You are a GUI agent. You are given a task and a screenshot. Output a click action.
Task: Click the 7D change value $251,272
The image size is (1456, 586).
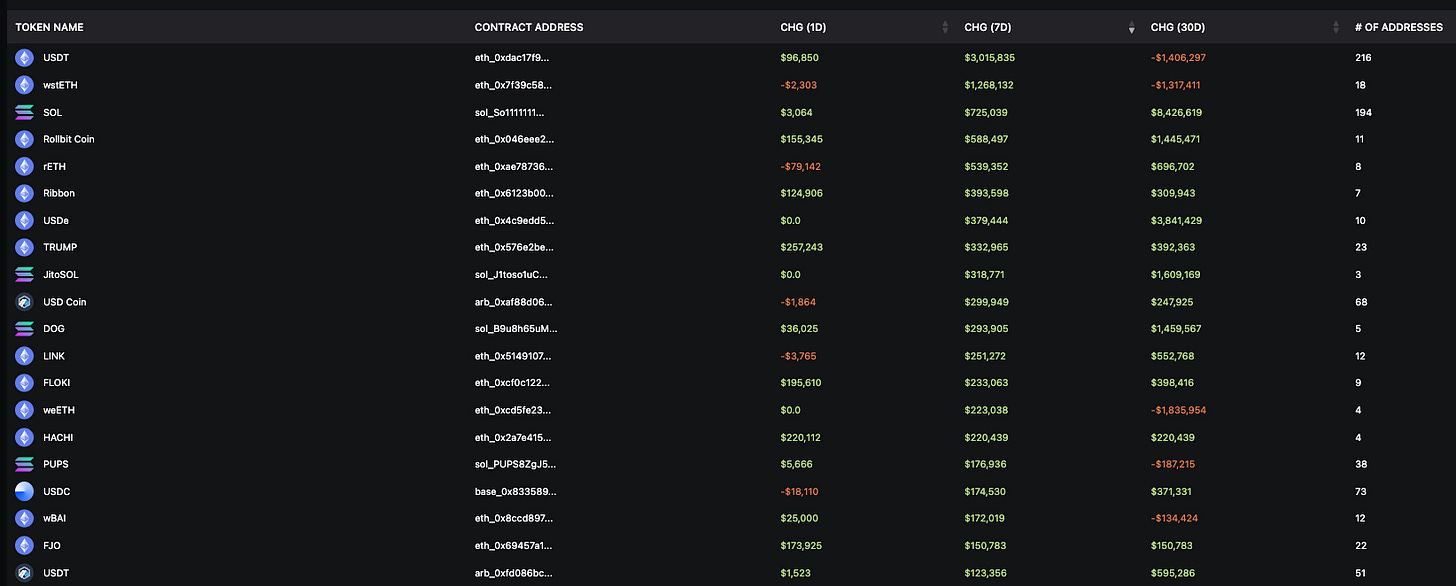[x=986, y=356]
